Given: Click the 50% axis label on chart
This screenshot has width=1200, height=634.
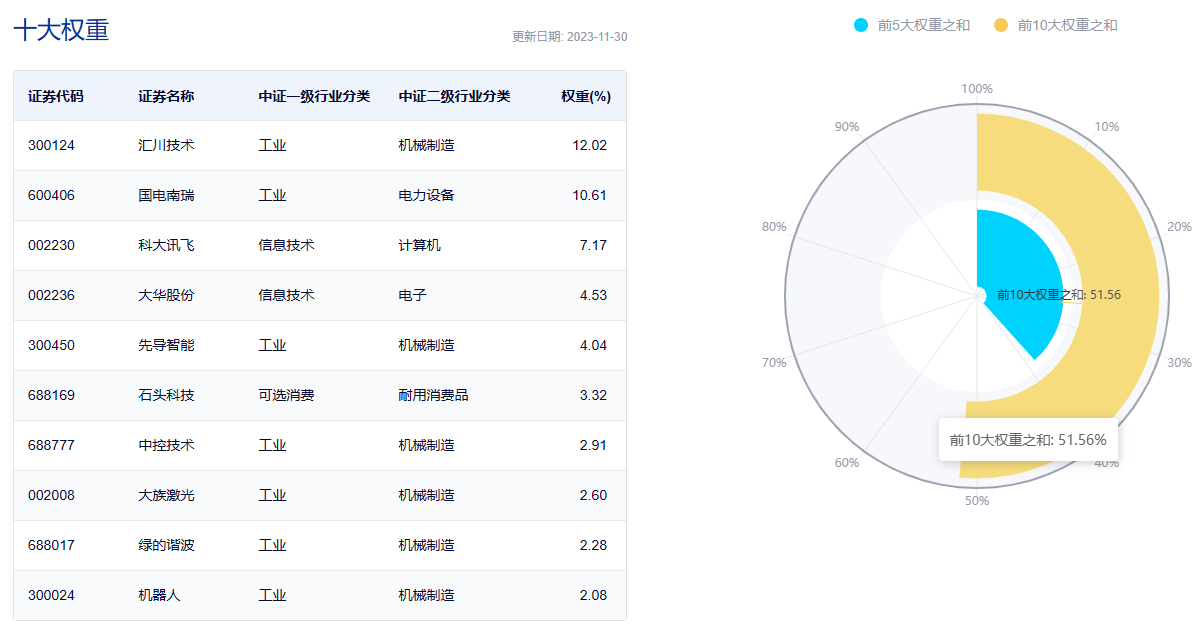Looking at the screenshot, I should pyautogui.click(x=977, y=501).
